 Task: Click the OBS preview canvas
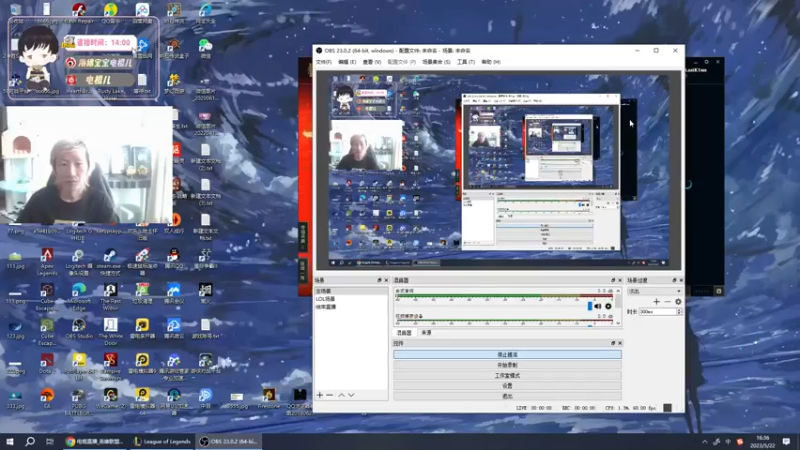coord(498,170)
